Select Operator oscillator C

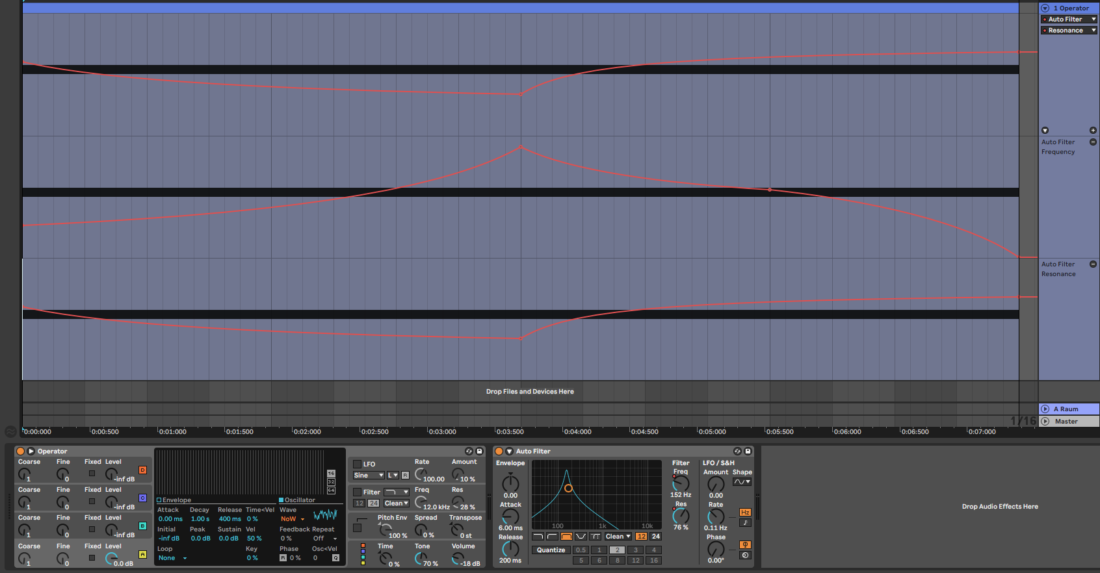tap(142, 498)
